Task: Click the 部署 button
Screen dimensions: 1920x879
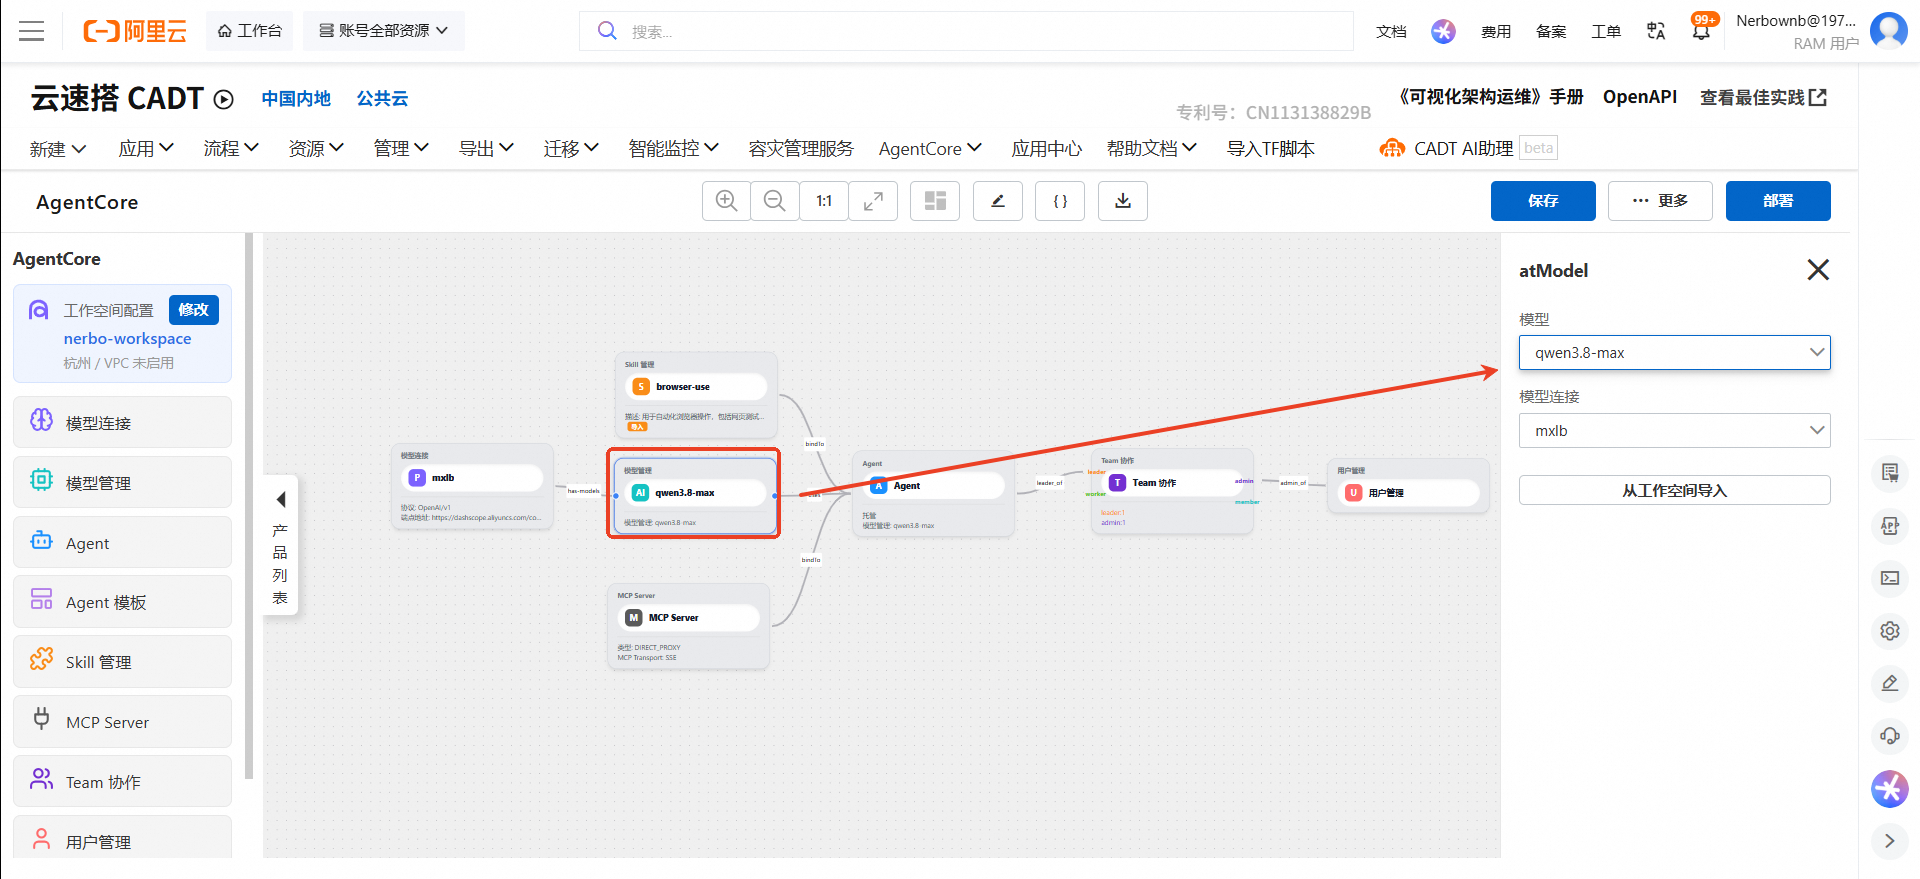Action: click(1778, 201)
